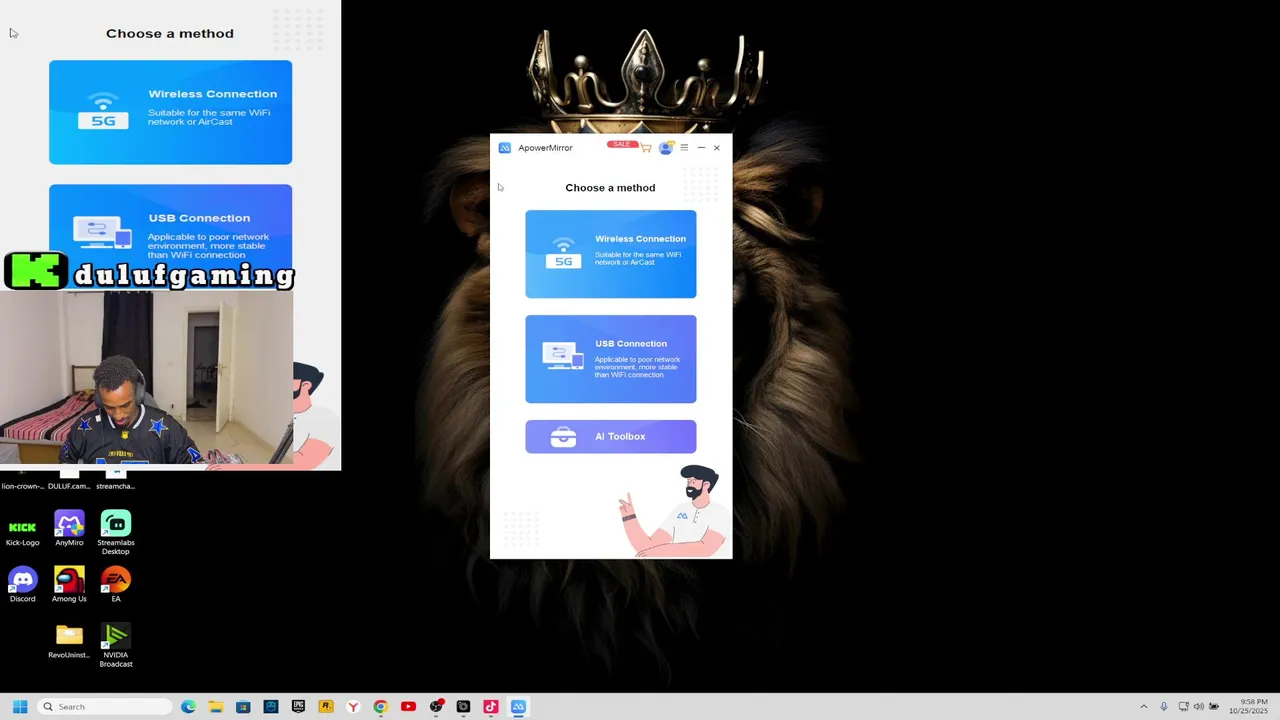Select the streamcha... desktop item label

pyautogui.click(x=116, y=486)
